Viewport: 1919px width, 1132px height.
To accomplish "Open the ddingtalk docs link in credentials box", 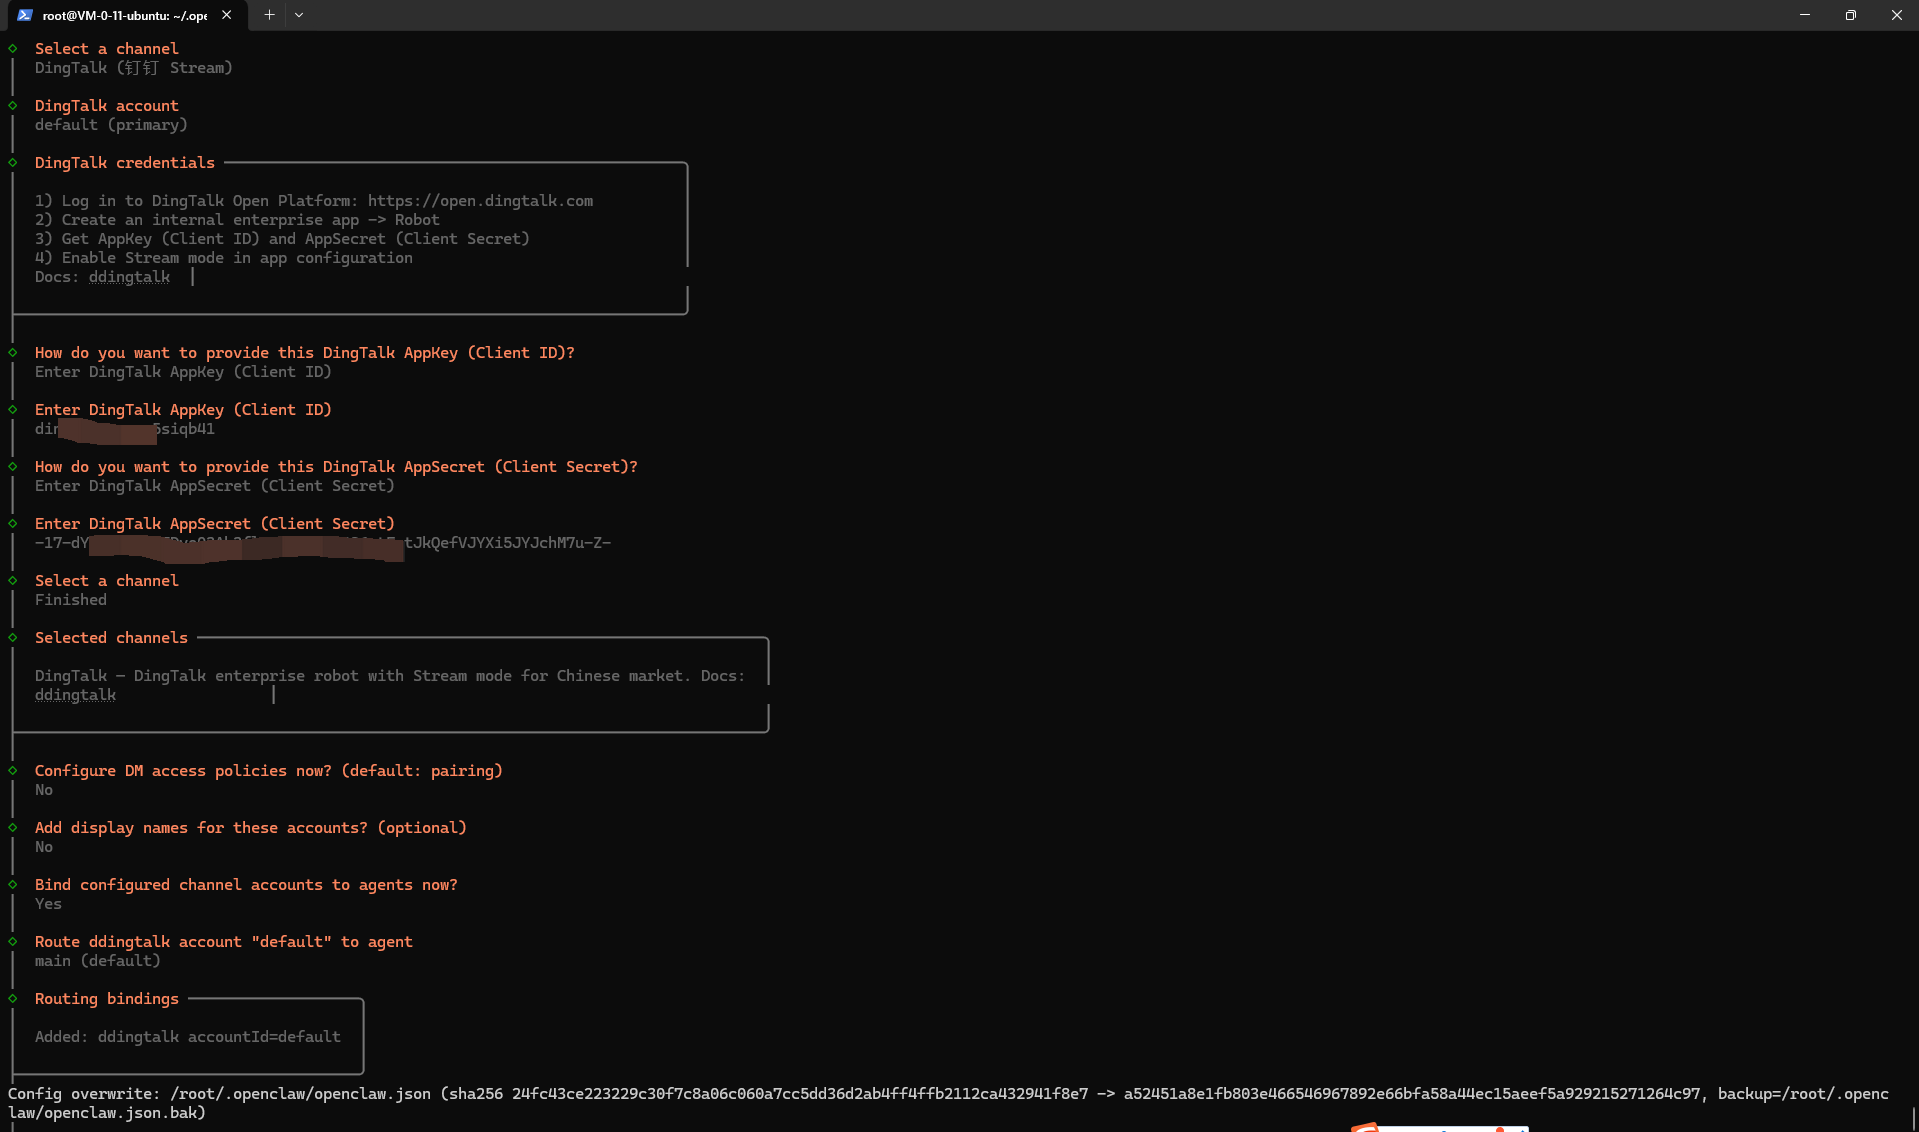I will [129, 277].
